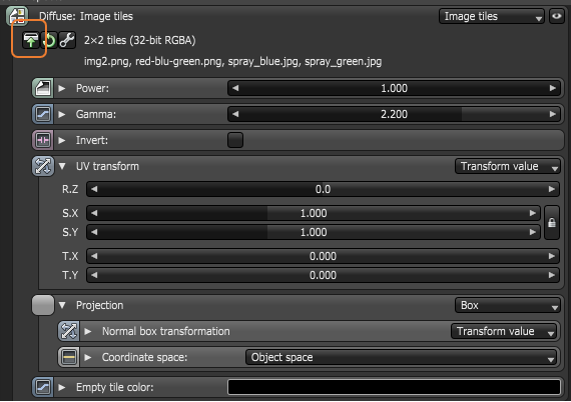Image resolution: width=571 pixels, height=402 pixels.
Task: Click the UV transform pin icon
Action: (x=43, y=166)
